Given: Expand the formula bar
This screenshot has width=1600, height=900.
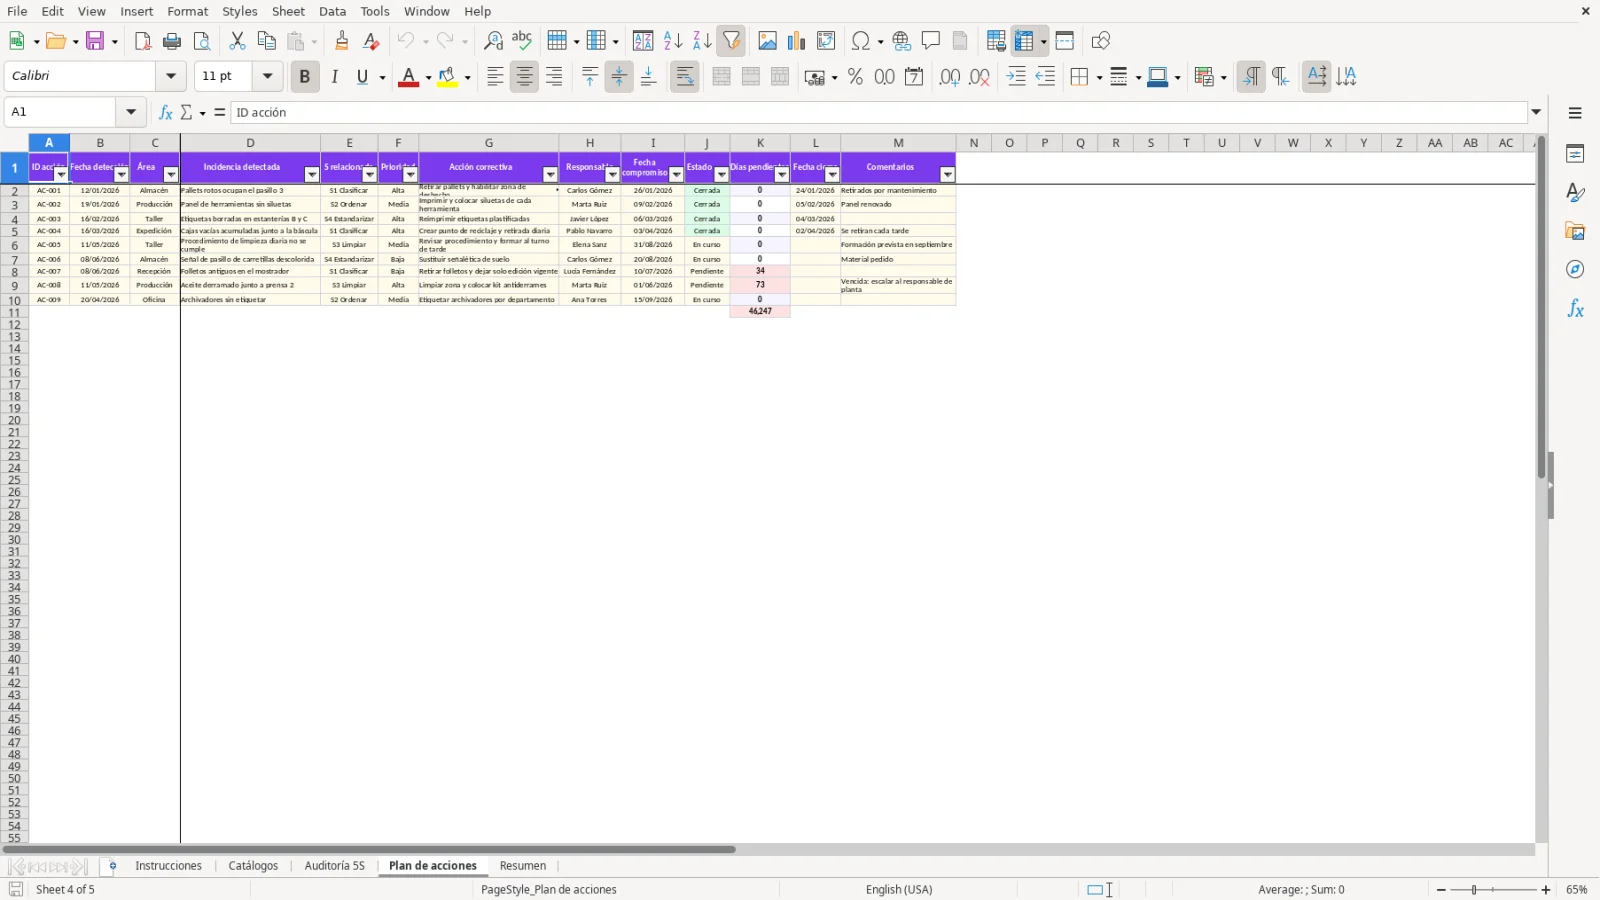Looking at the screenshot, I should point(1536,112).
